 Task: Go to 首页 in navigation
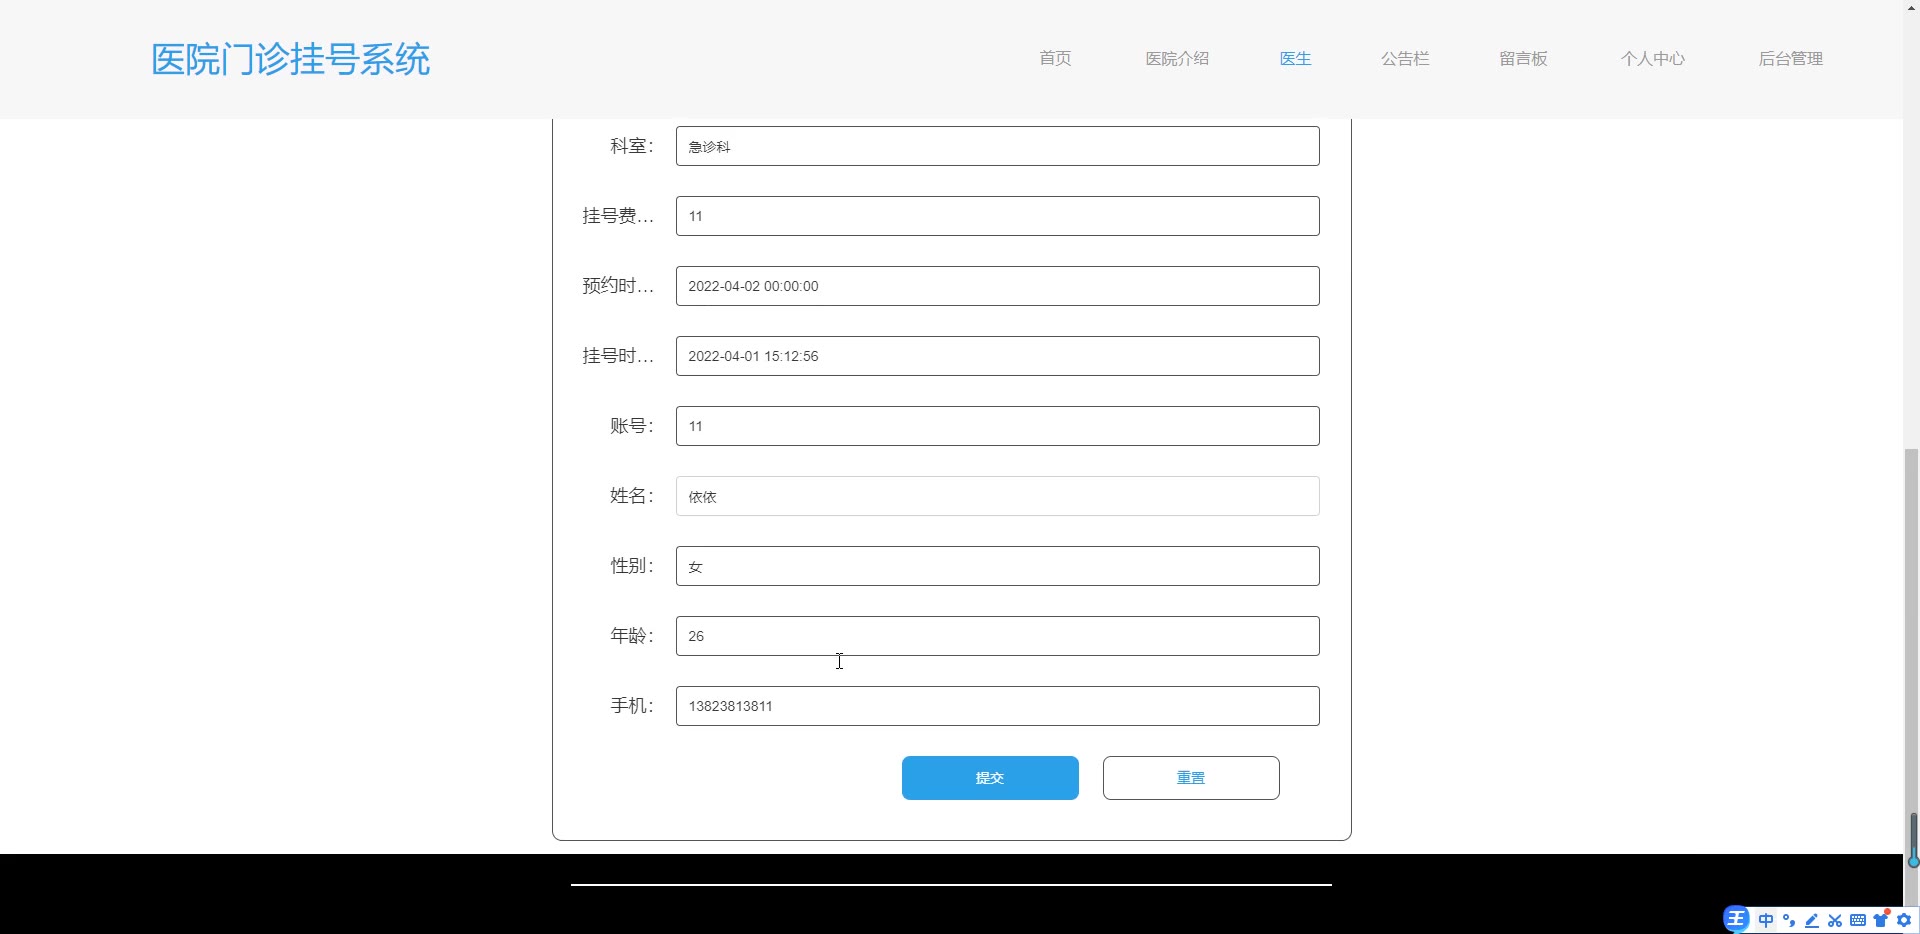point(1055,58)
